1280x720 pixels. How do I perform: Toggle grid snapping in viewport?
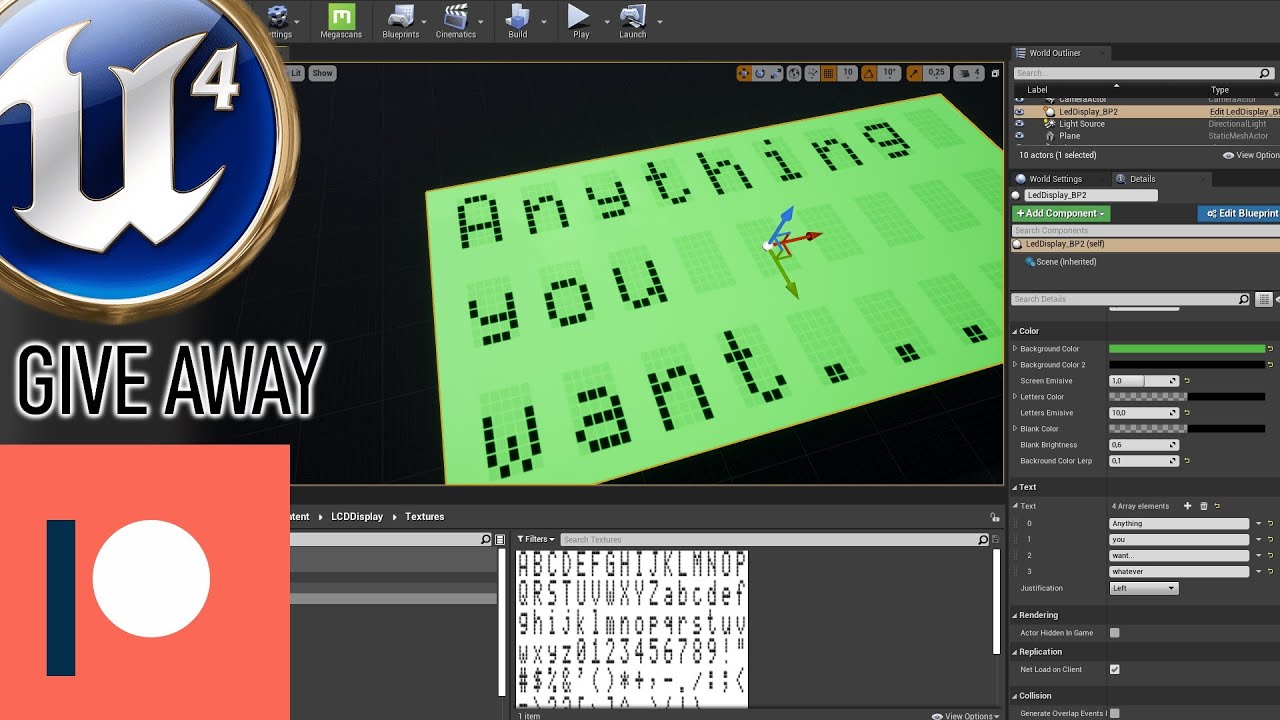click(828, 73)
